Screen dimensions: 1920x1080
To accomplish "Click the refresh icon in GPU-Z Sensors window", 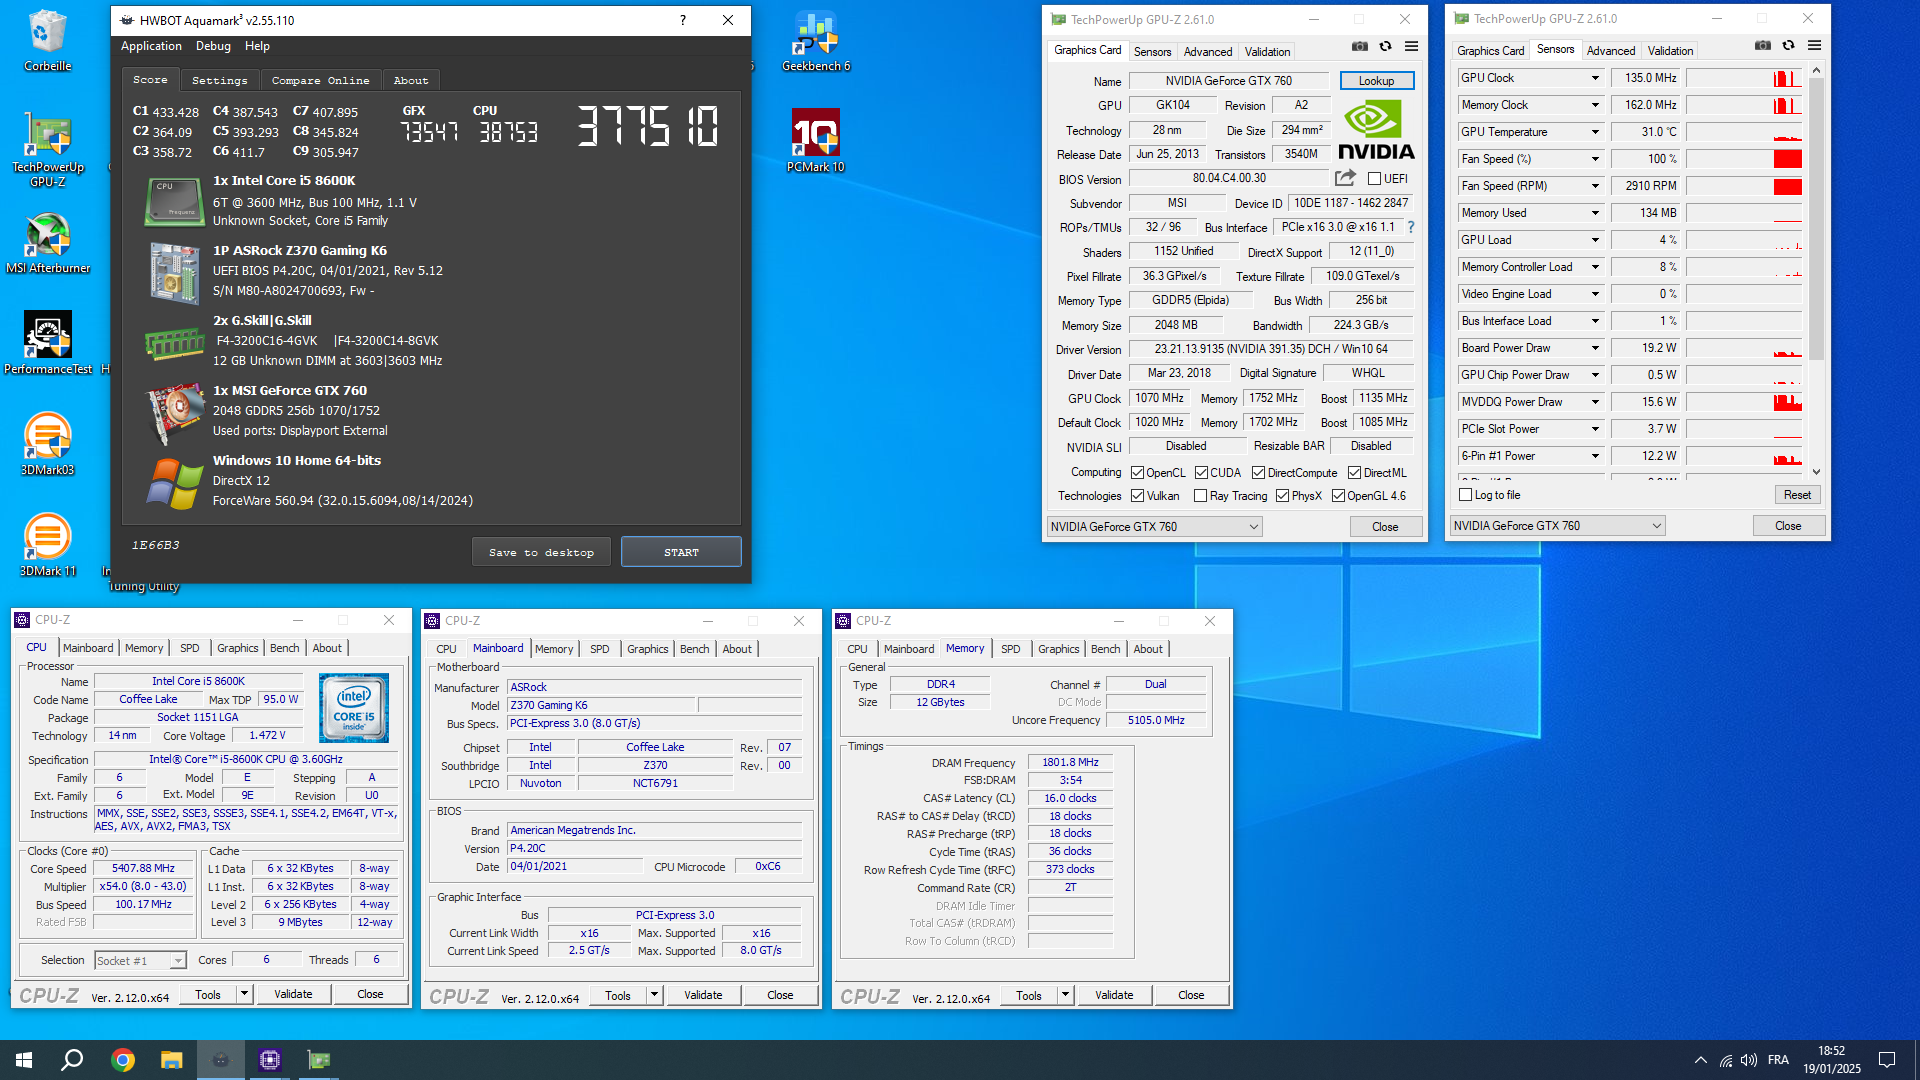I will click(1788, 45).
